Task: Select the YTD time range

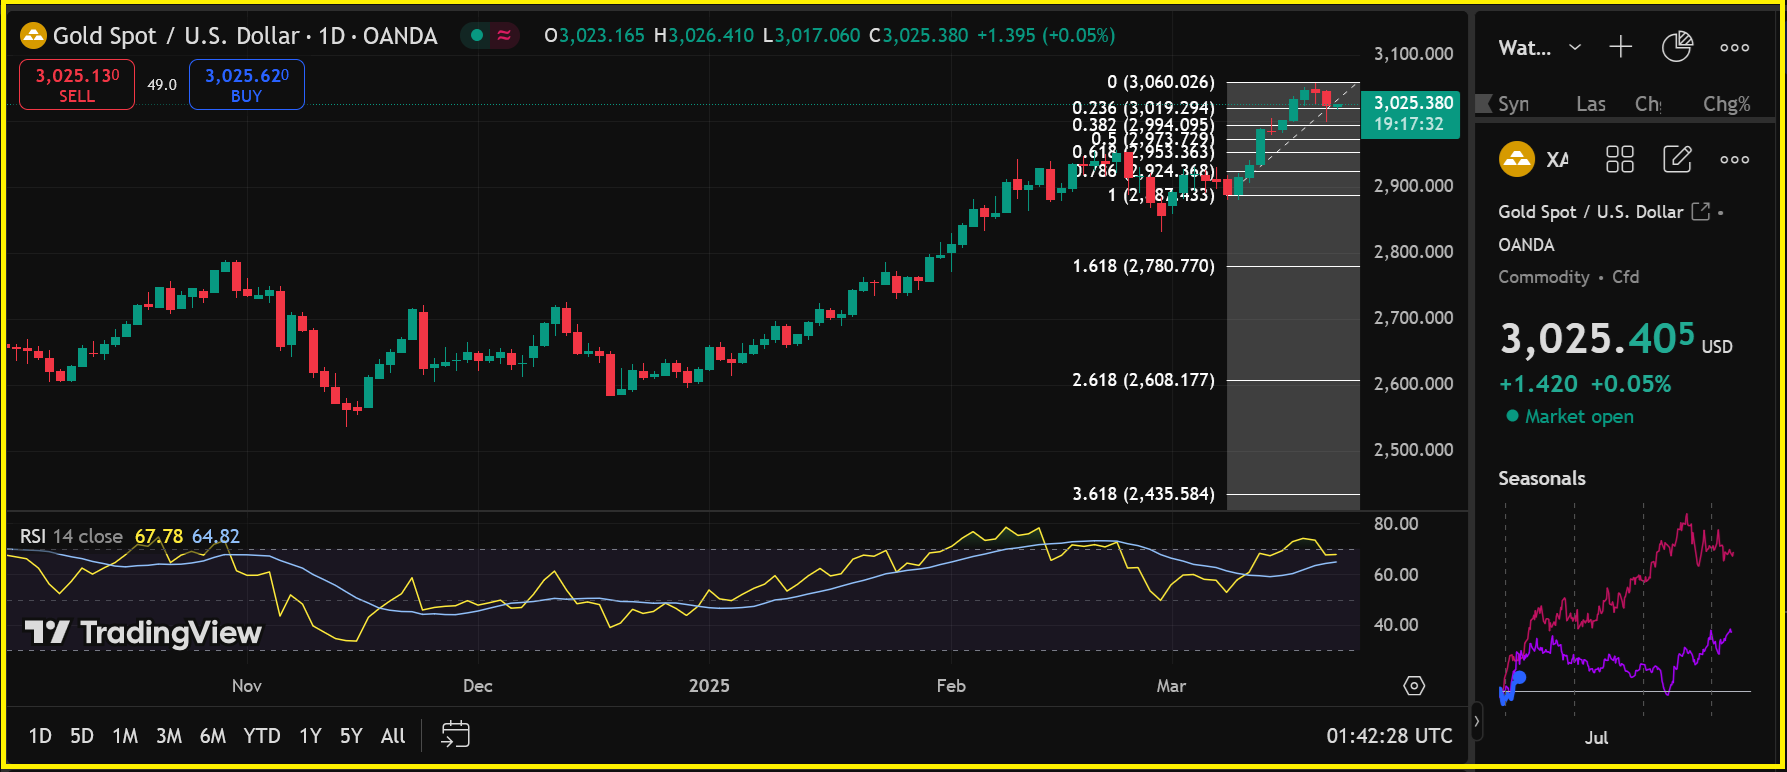Action: tap(262, 736)
